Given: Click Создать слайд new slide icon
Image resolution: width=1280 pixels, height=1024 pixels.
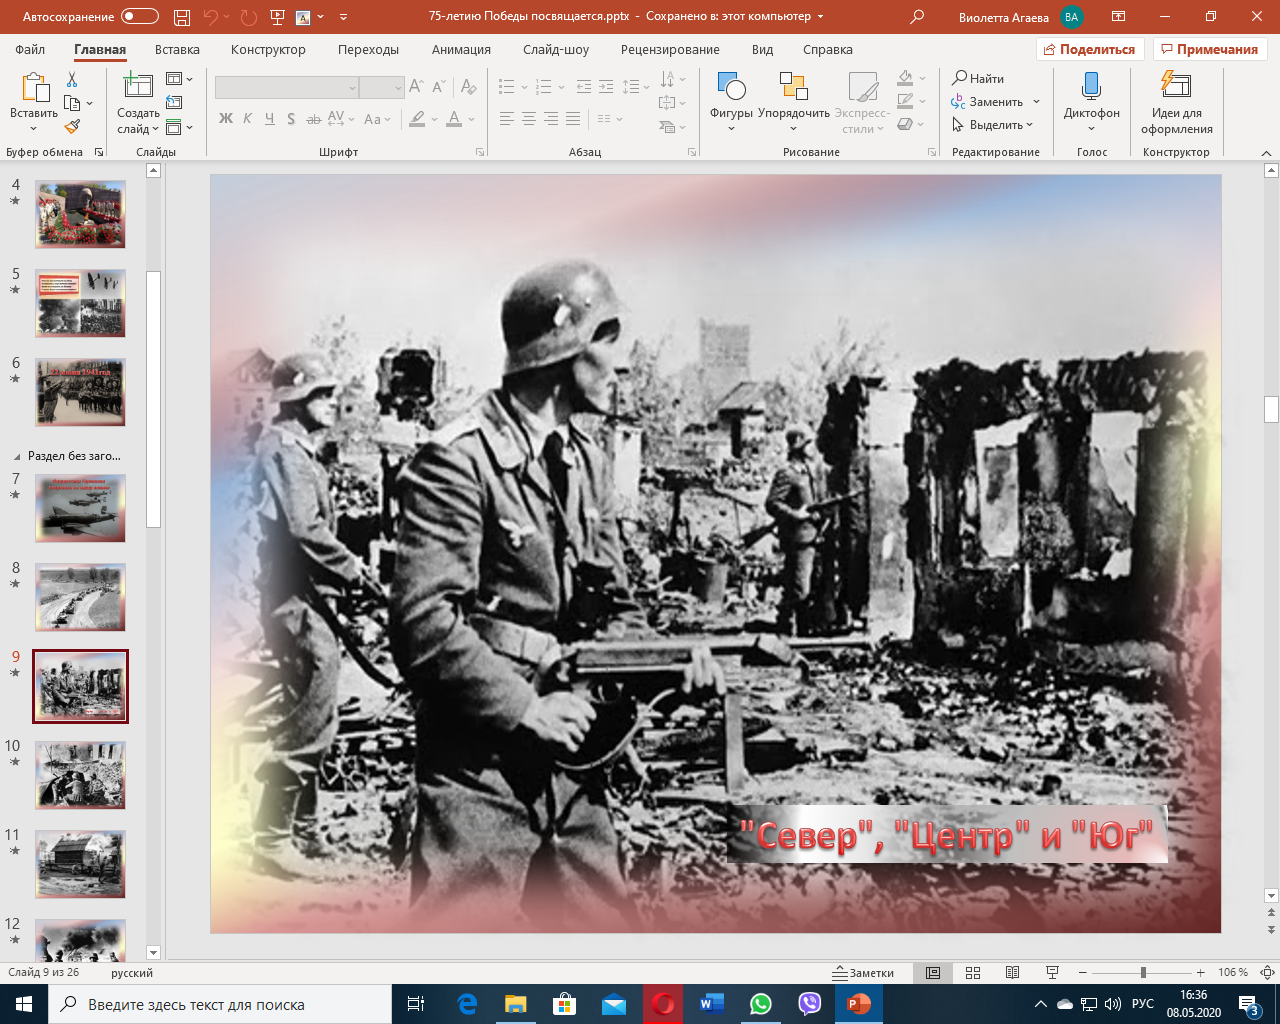Looking at the screenshot, I should coord(137,88).
